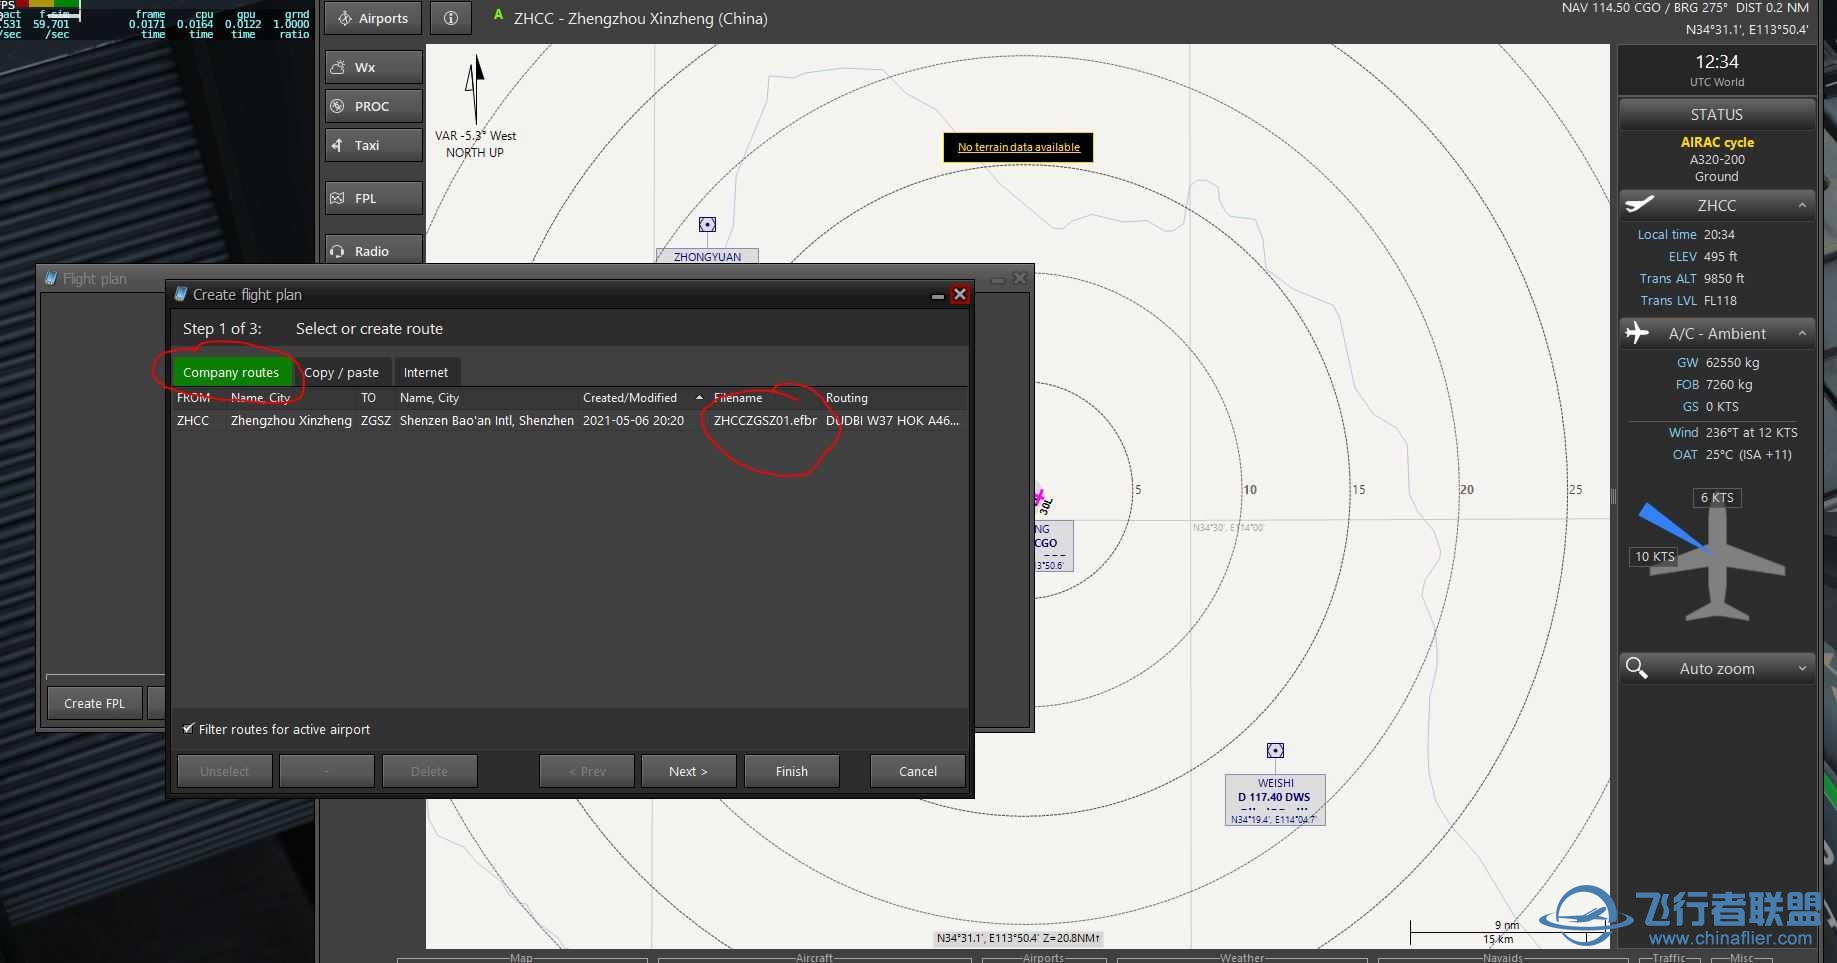Collapse the A/C - Ambient section
The image size is (1837, 963).
[1803, 333]
